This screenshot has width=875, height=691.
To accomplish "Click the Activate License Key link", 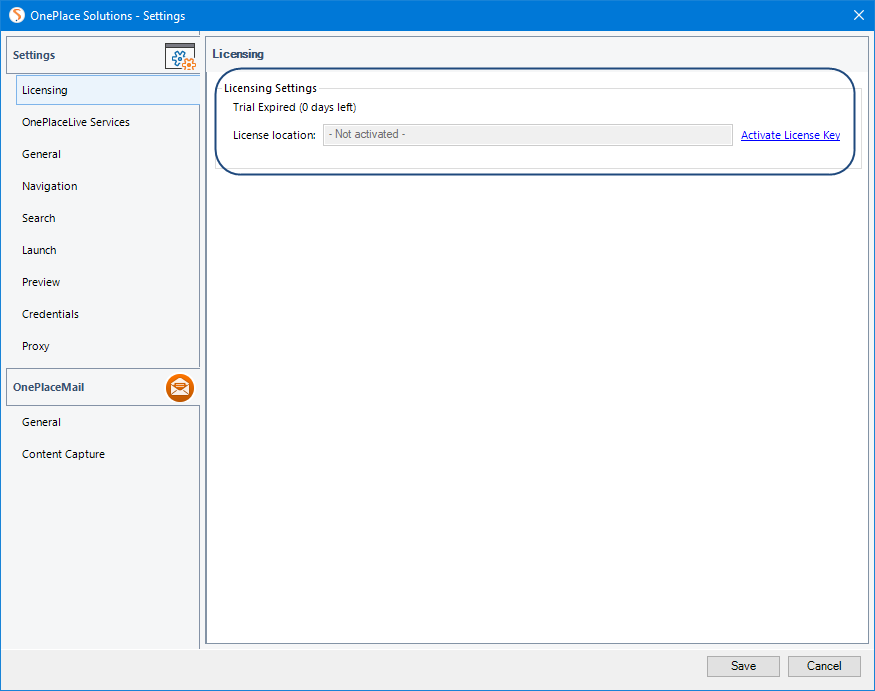I will pyautogui.click(x=790, y=135).
